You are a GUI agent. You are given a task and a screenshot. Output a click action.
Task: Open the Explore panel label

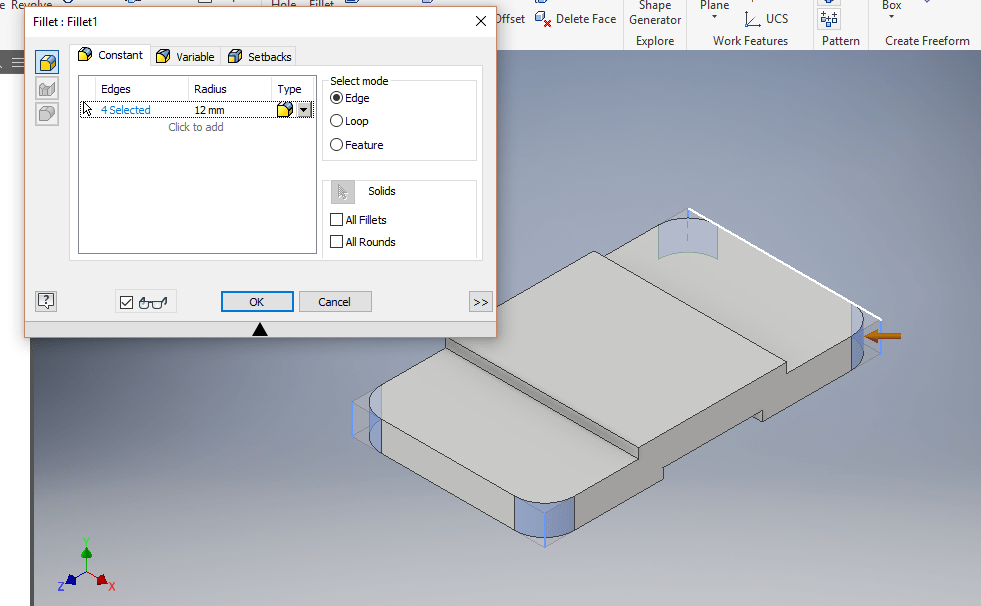tap(655, 41)
